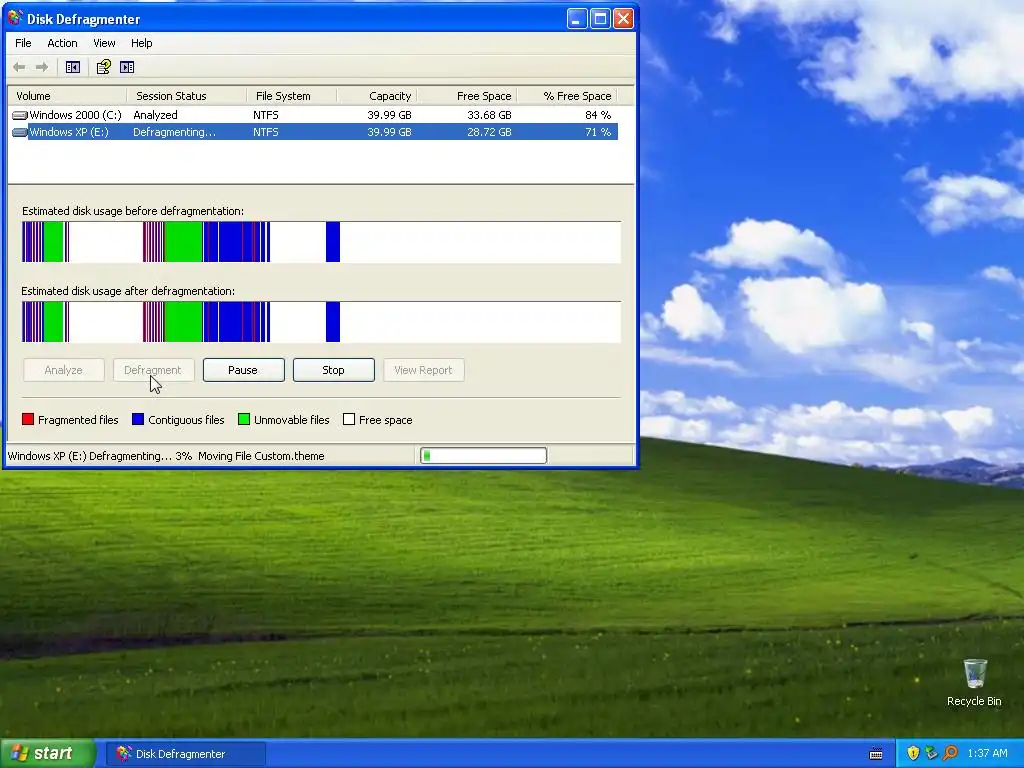Click the security shield tray icon
The height and width of the screenshot is (768, 1024).
pos(913,753)
